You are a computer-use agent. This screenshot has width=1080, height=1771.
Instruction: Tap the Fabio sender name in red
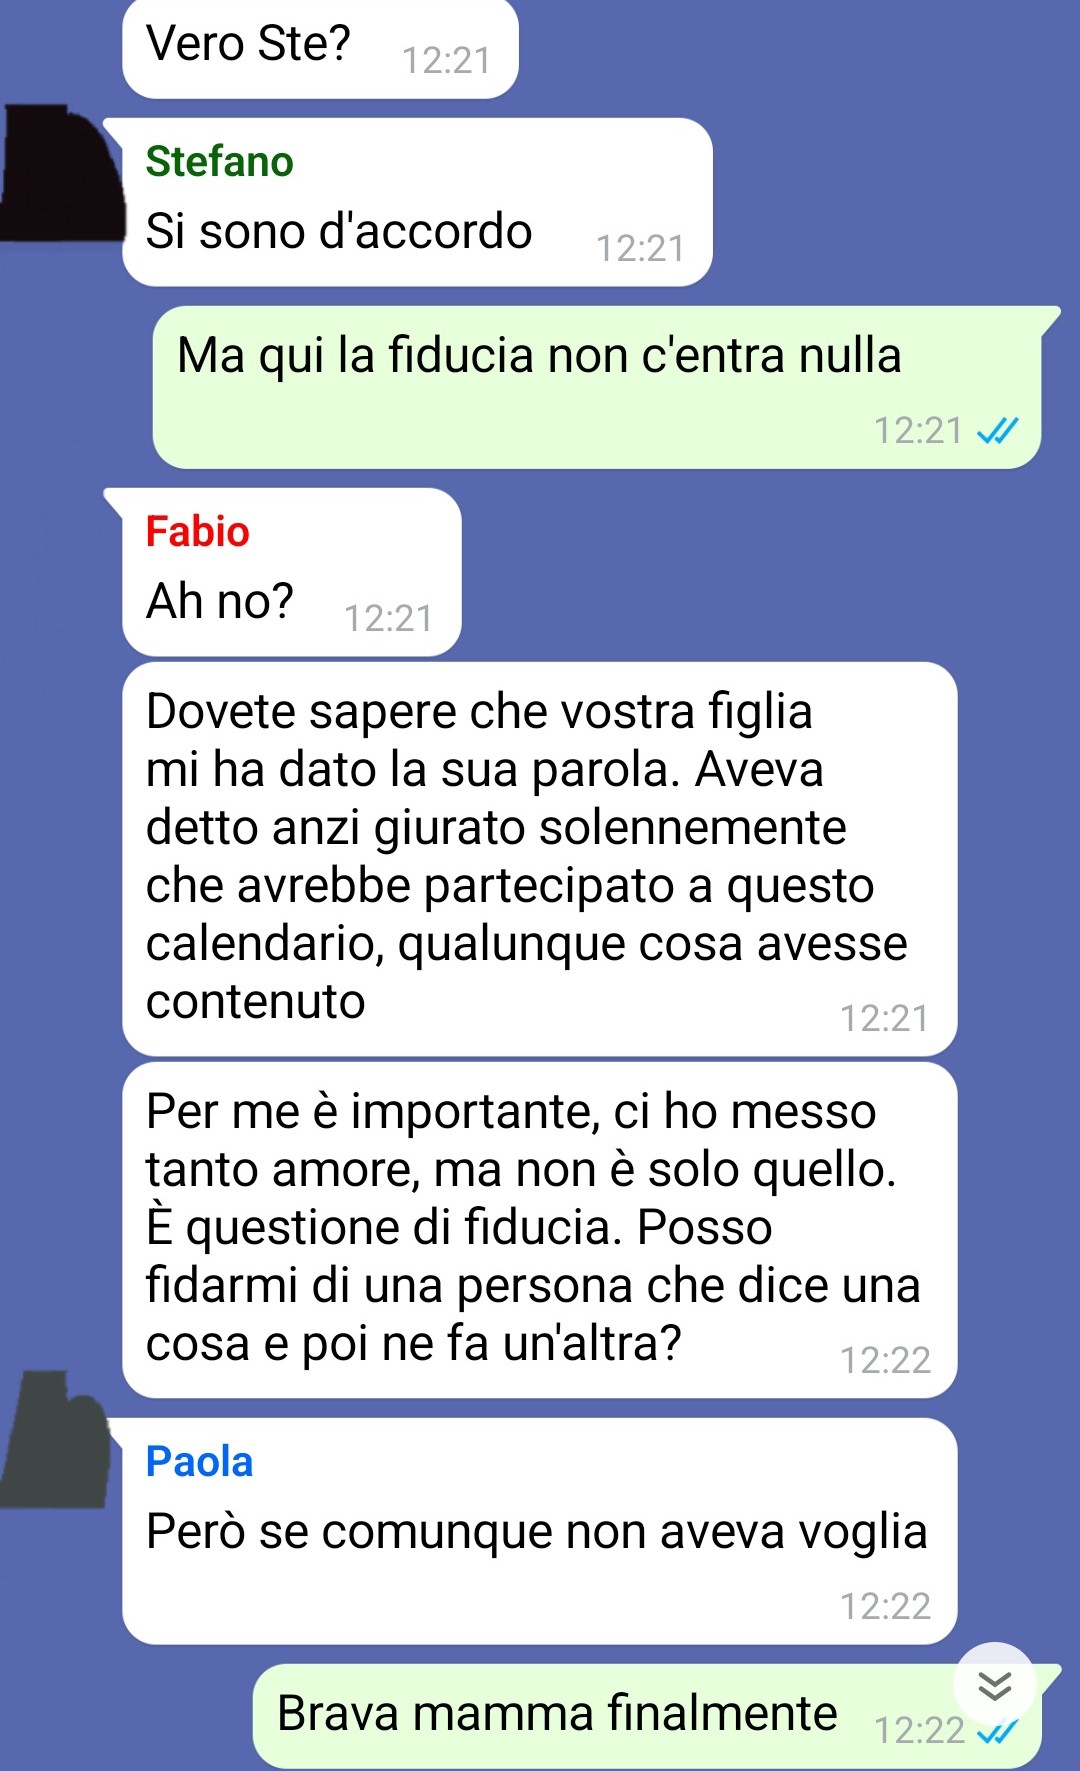(x=197, y=531)
